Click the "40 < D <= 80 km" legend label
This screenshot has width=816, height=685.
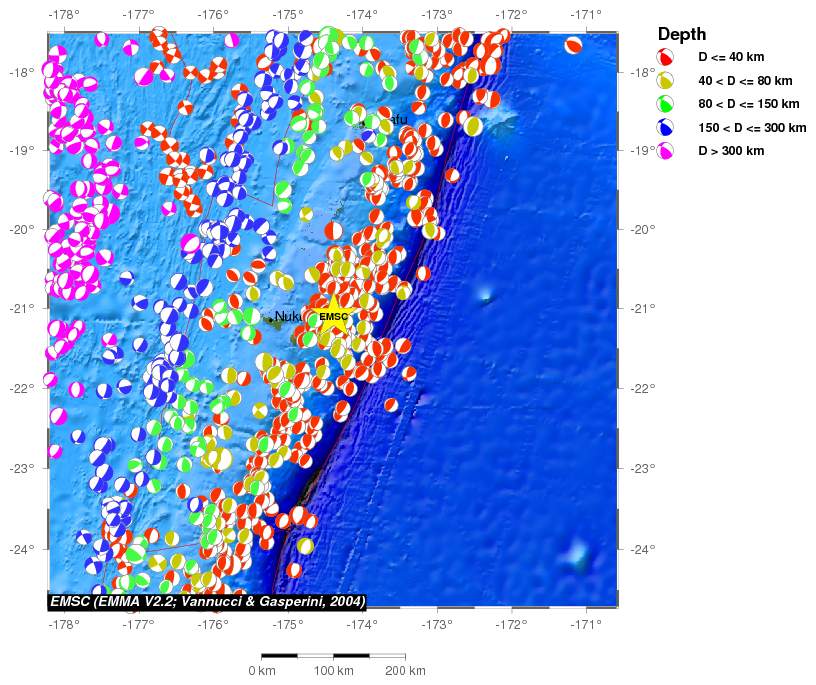point(745,81)
